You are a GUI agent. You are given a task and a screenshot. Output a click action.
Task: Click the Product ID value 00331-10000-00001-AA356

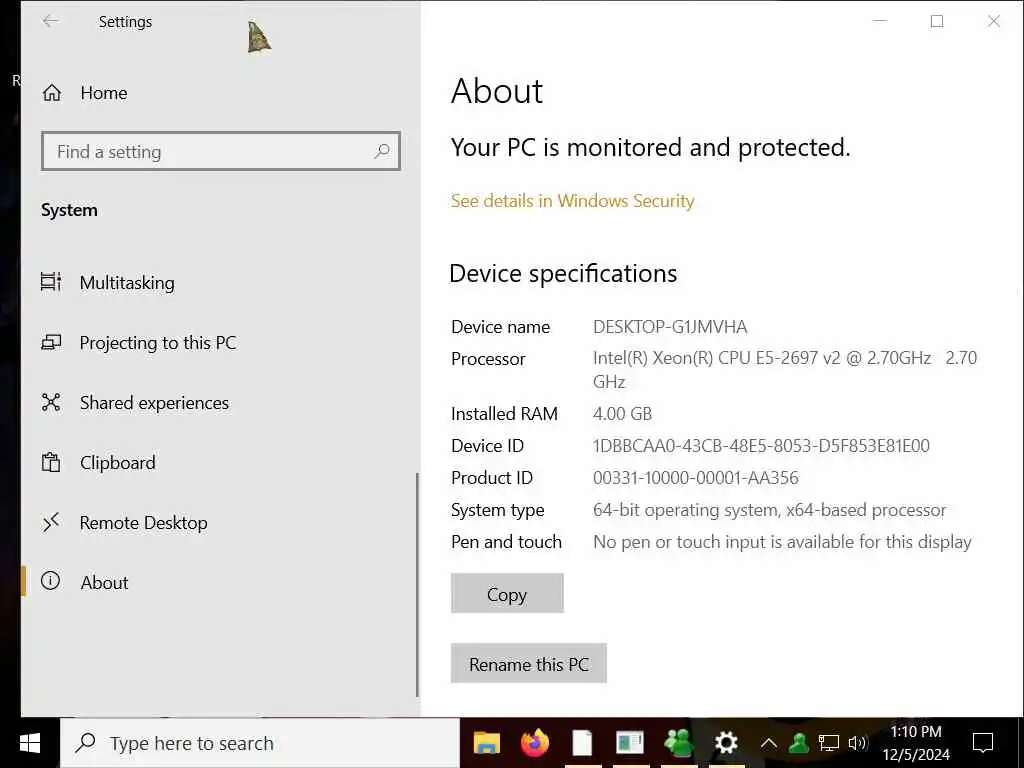[696, 478]
